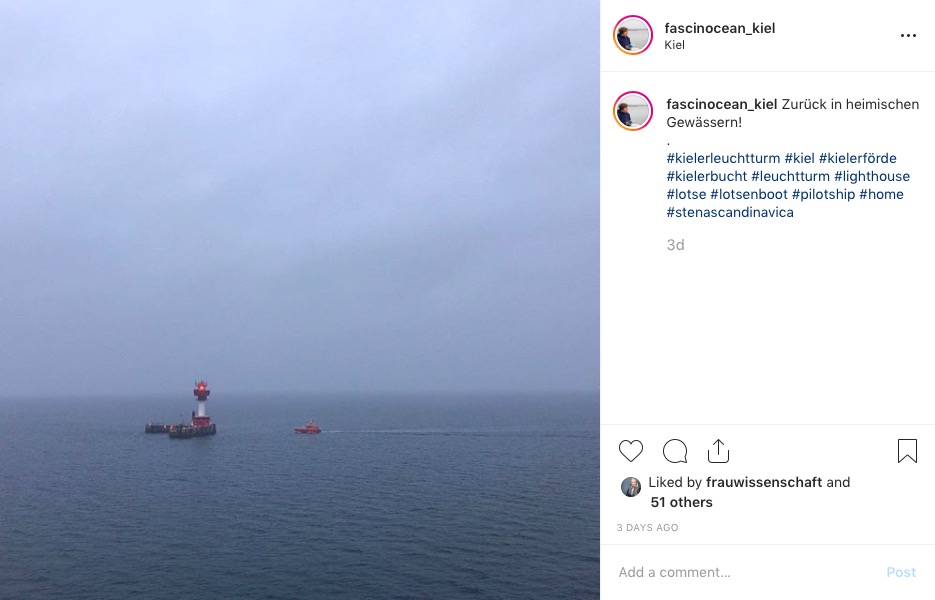Open the header profile picture of fascinocean_kiel
Image resolution: width=935 pixels, height=600 pixels.
(x=633, y=35)
